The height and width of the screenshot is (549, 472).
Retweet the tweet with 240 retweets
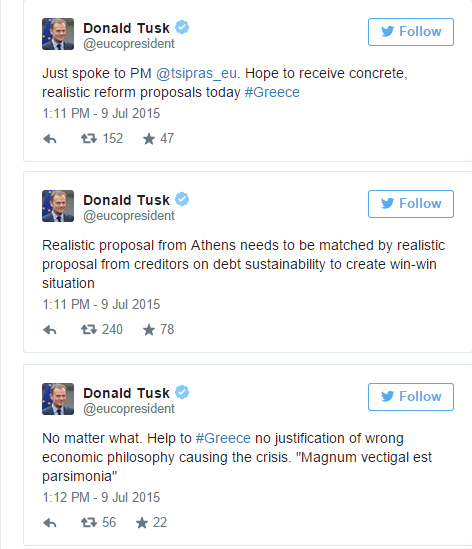click(x=89, y=330)
